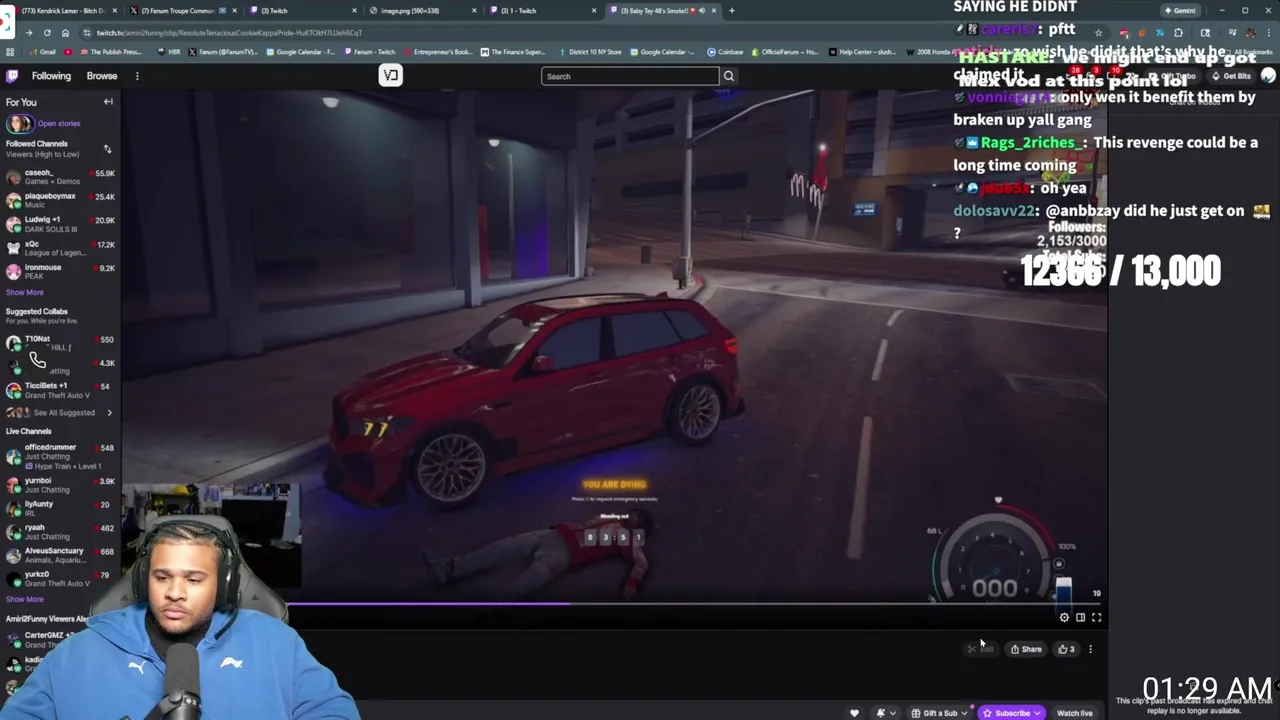
Task: Open the Twitch home logo
Action: (x=12, y=76)
